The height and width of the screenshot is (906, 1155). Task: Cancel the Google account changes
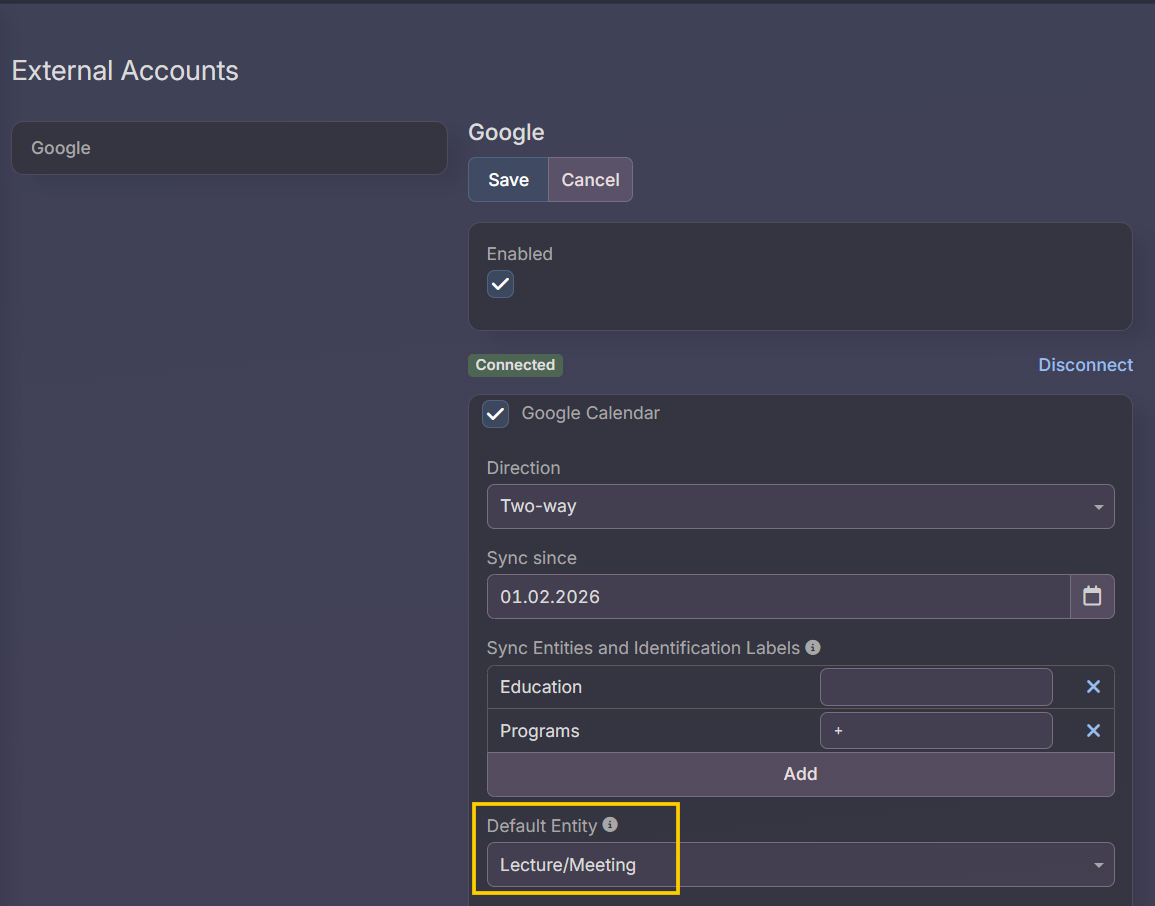(x=590, y=180)
